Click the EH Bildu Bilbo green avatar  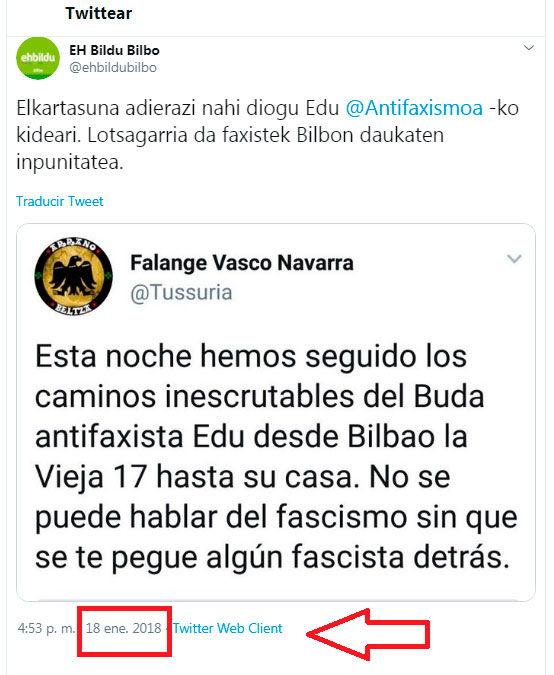(38, 58)
